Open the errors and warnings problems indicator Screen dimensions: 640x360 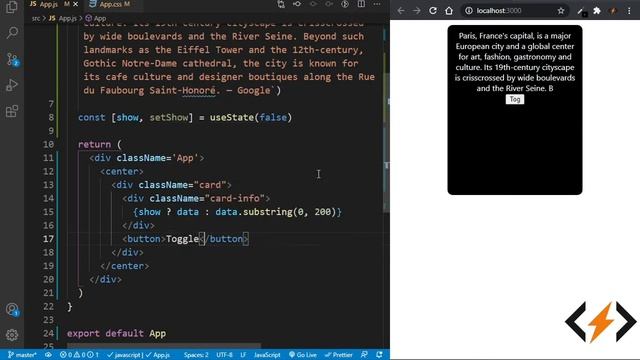79,355
